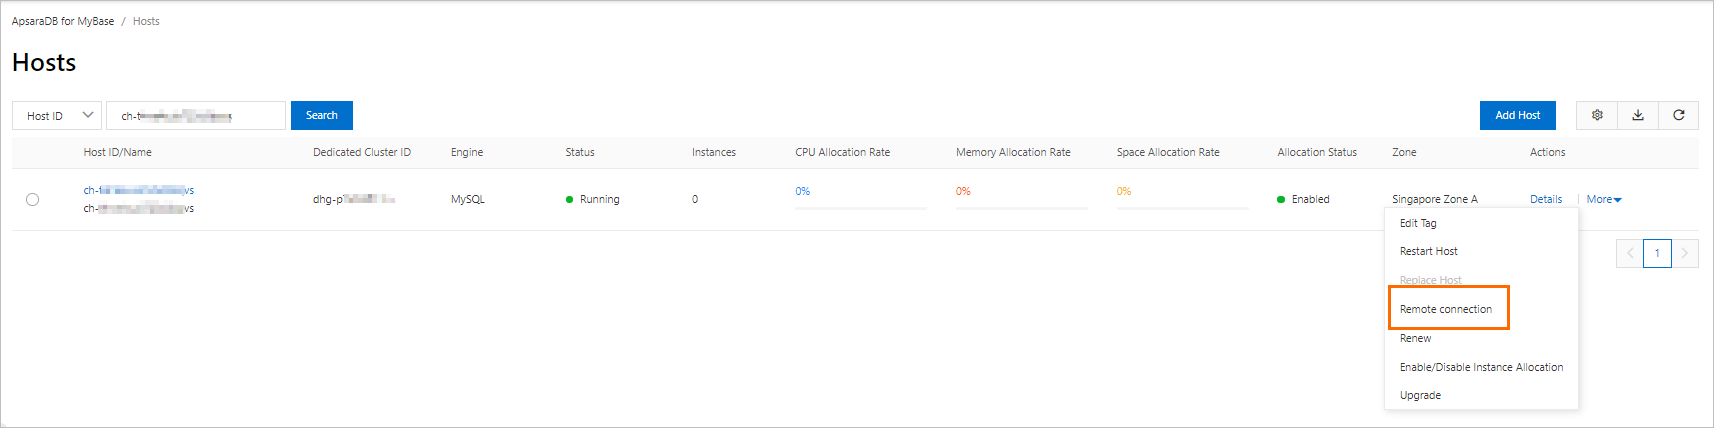Open the table settings gear icon
This screenshot has width=1714, height=428.
click(x=1597, y=115)
